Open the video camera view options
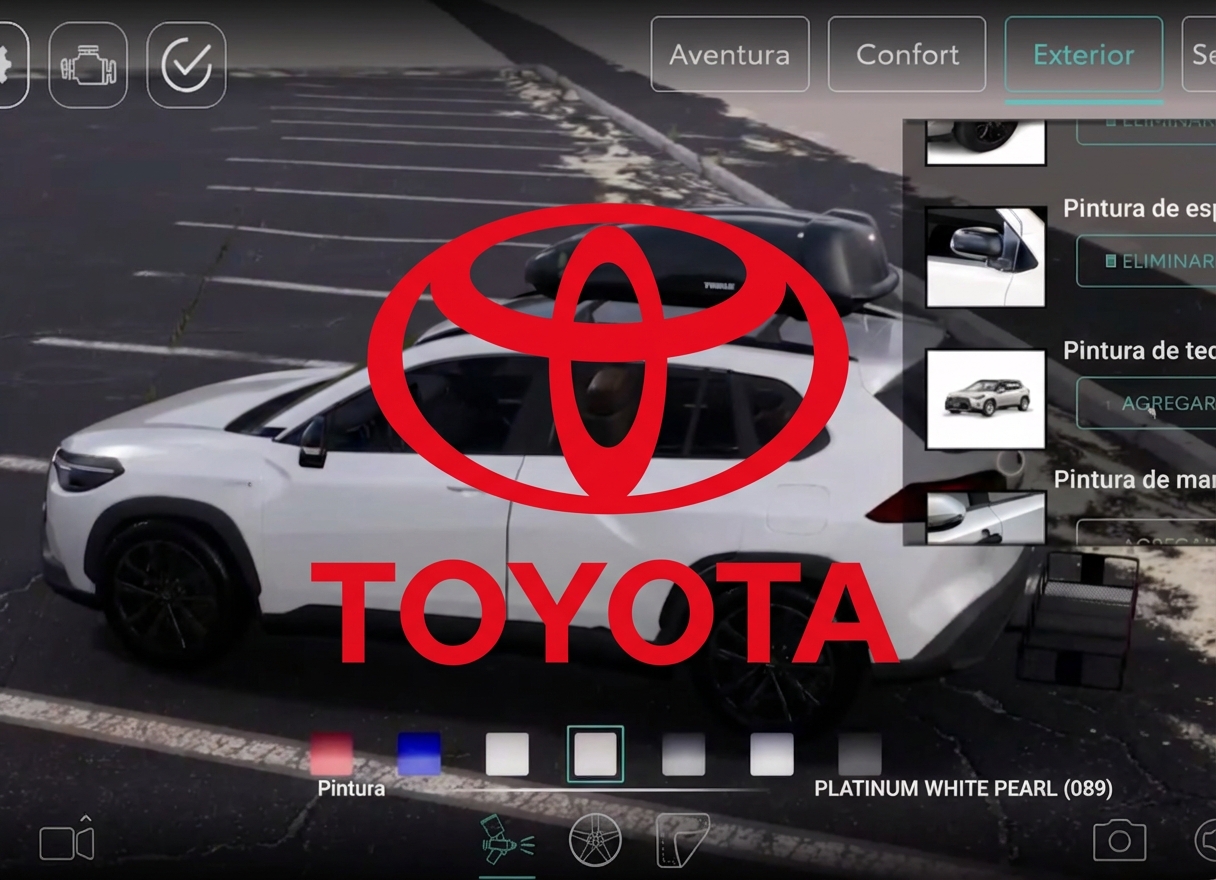Viewport: 1216px width, 880px height. (66, 841)
